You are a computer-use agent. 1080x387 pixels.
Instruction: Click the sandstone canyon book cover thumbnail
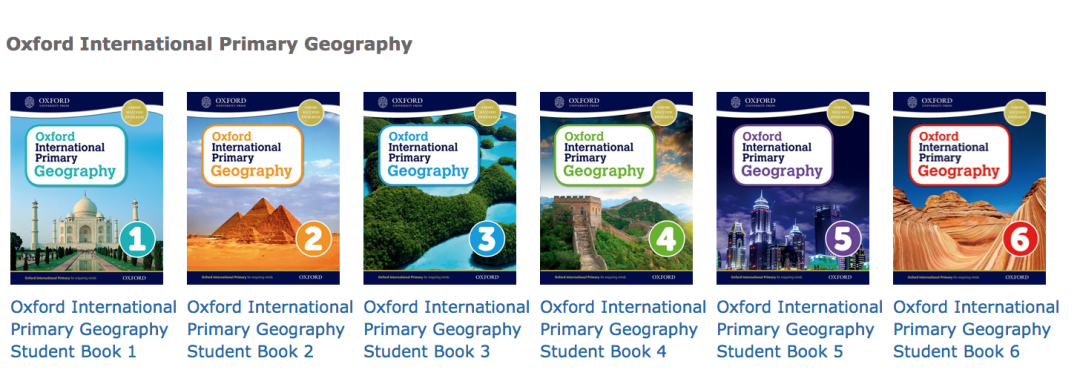969,188
